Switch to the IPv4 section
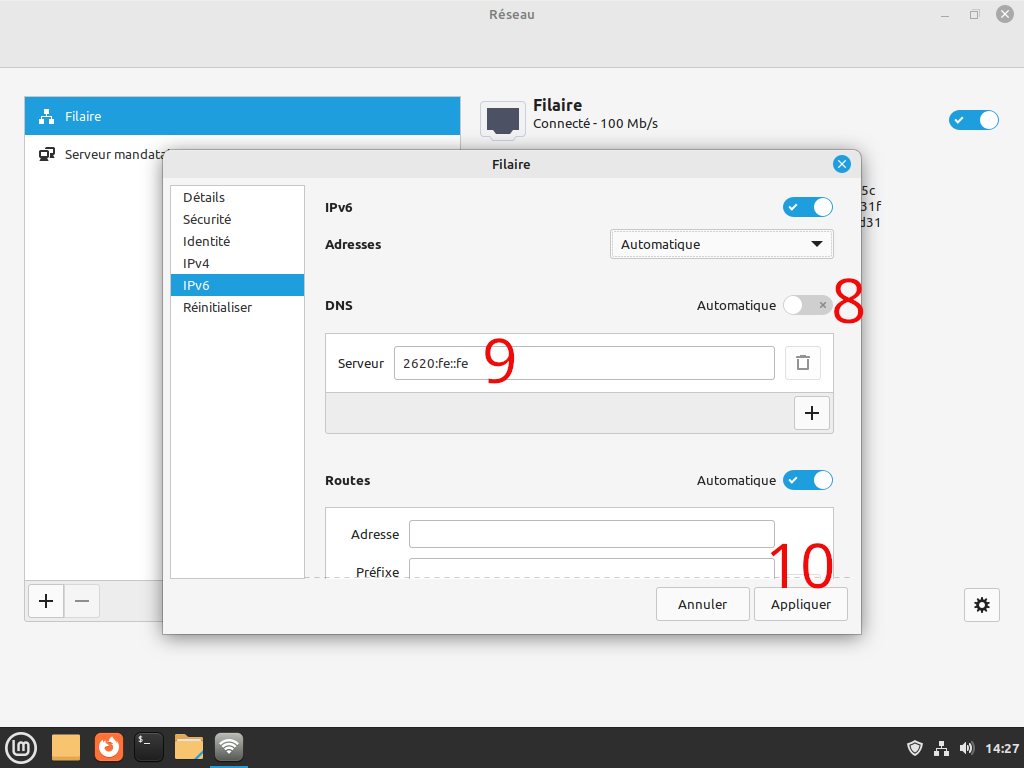 click(196, 263)
